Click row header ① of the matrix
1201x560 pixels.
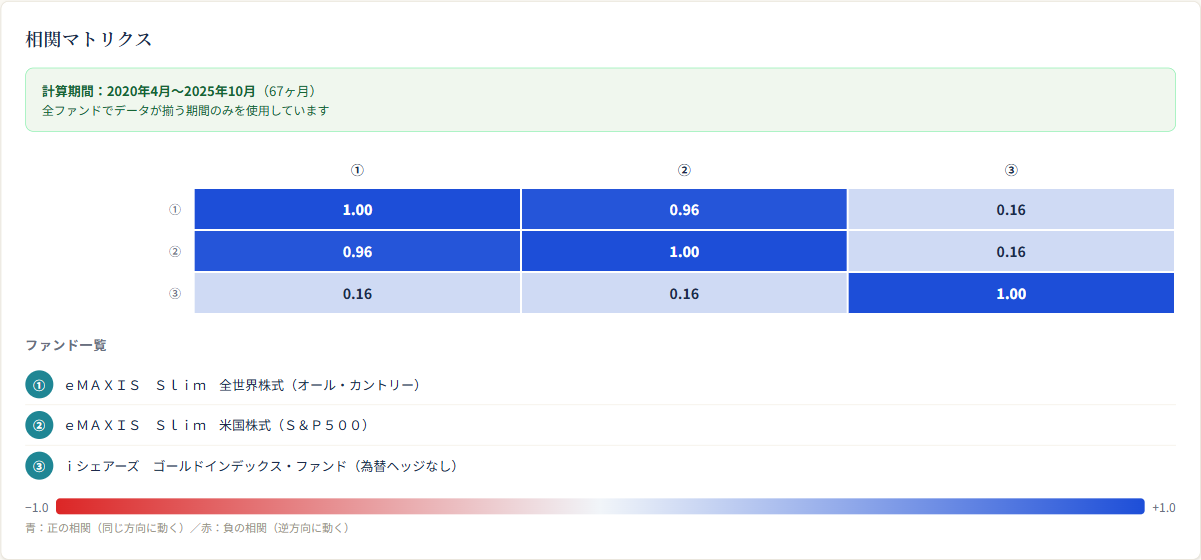click(175, 210)
